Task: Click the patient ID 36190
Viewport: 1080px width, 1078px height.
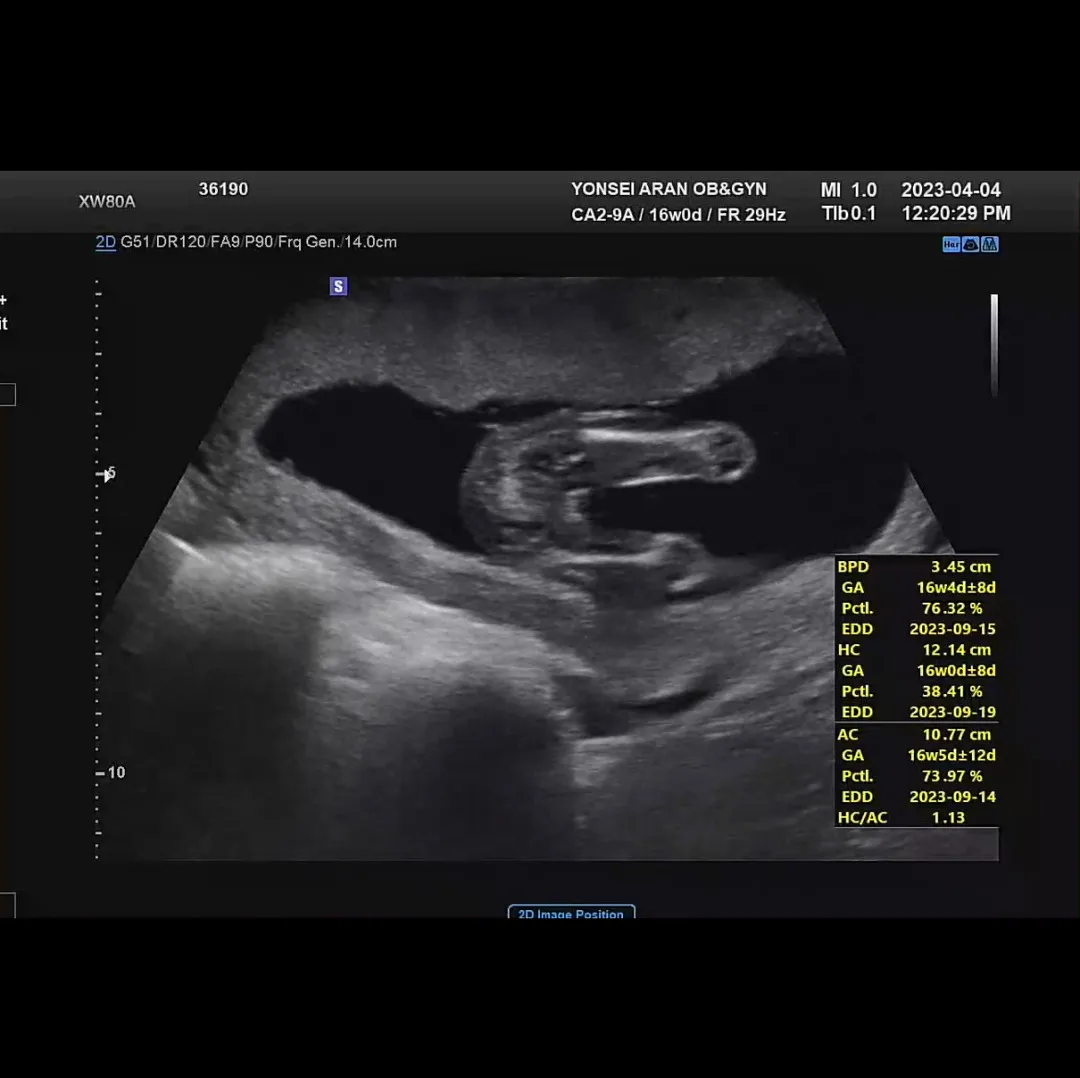Action: click(x=223, y=189)
